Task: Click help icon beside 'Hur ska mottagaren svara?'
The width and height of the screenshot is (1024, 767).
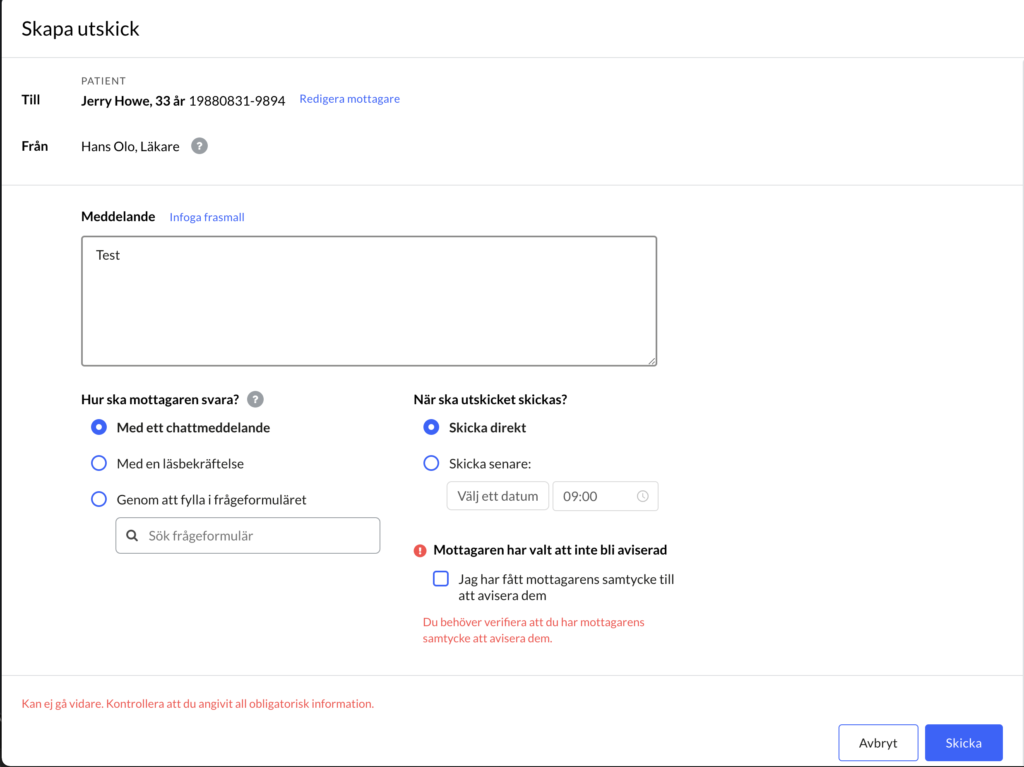Action: [255, 399]
